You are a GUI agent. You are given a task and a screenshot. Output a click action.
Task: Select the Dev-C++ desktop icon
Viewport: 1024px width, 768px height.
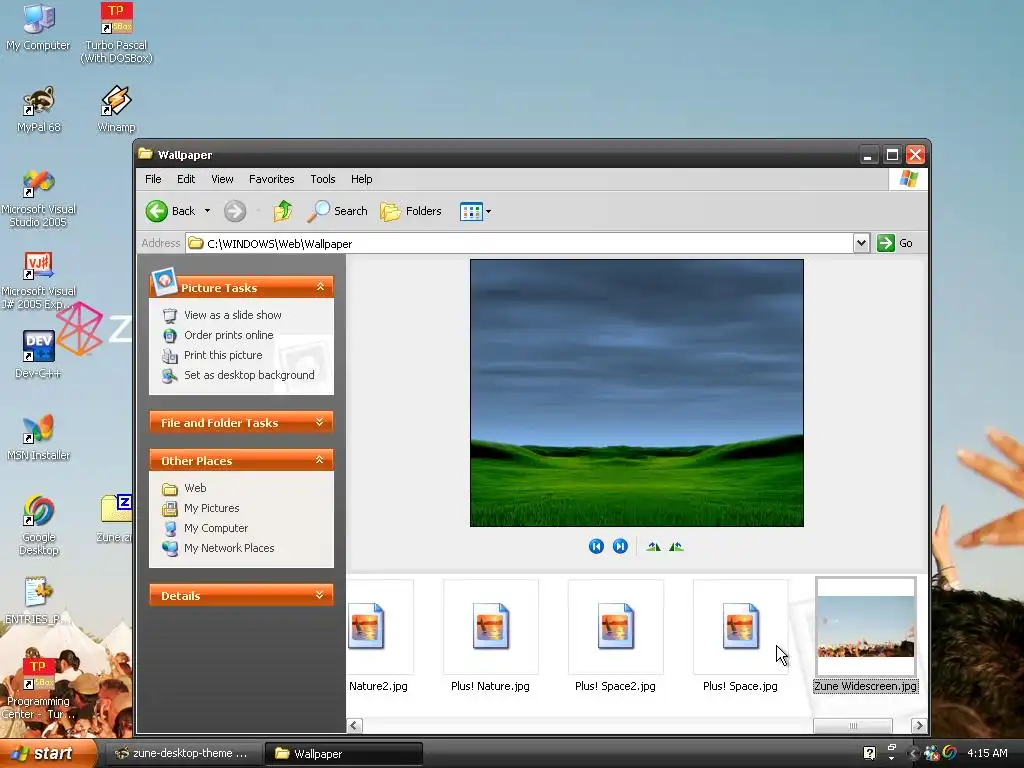click(x=38, y=355)
